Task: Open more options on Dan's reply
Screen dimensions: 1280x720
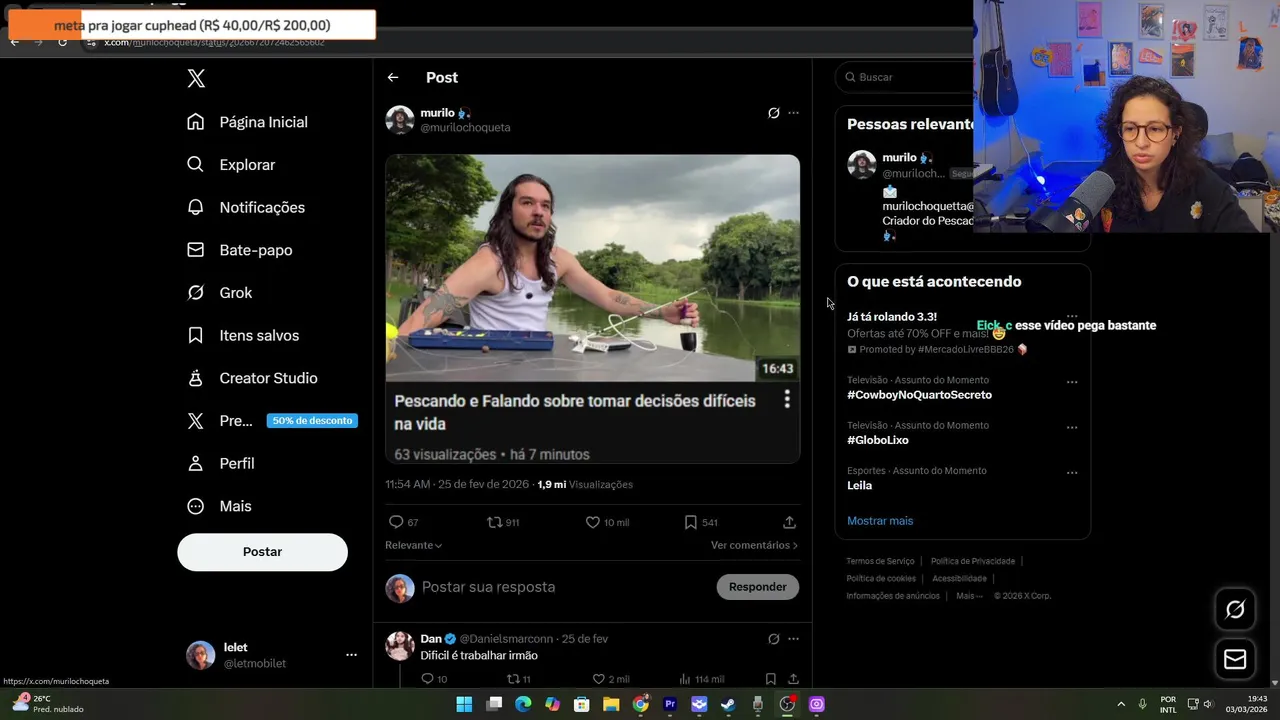Action: (x=793, y=639)
